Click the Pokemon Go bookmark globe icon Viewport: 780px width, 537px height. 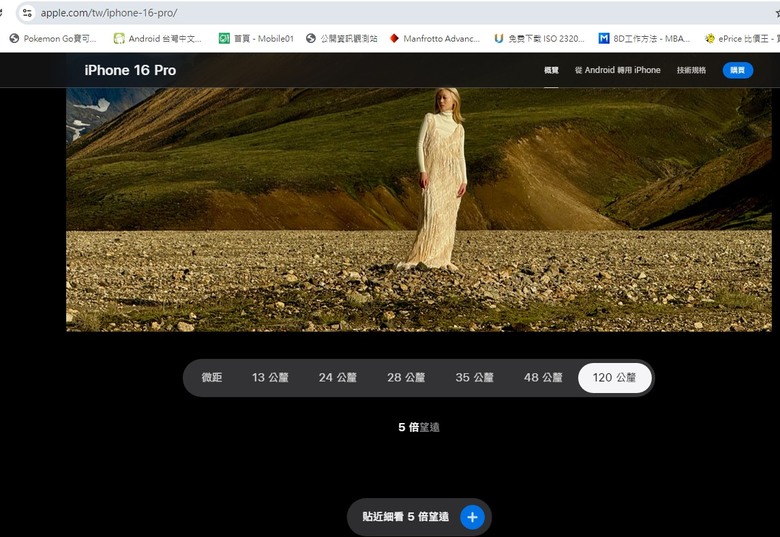point(14,38)
